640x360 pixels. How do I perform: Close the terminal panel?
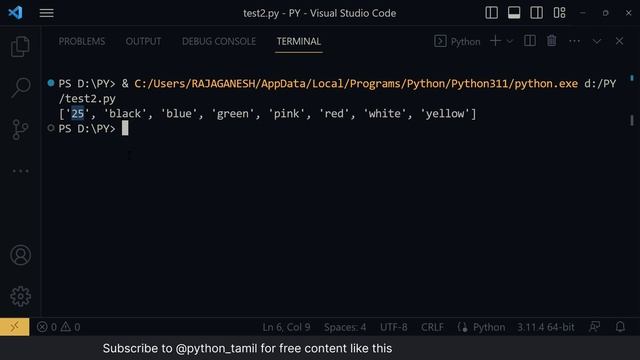(619, 41)
